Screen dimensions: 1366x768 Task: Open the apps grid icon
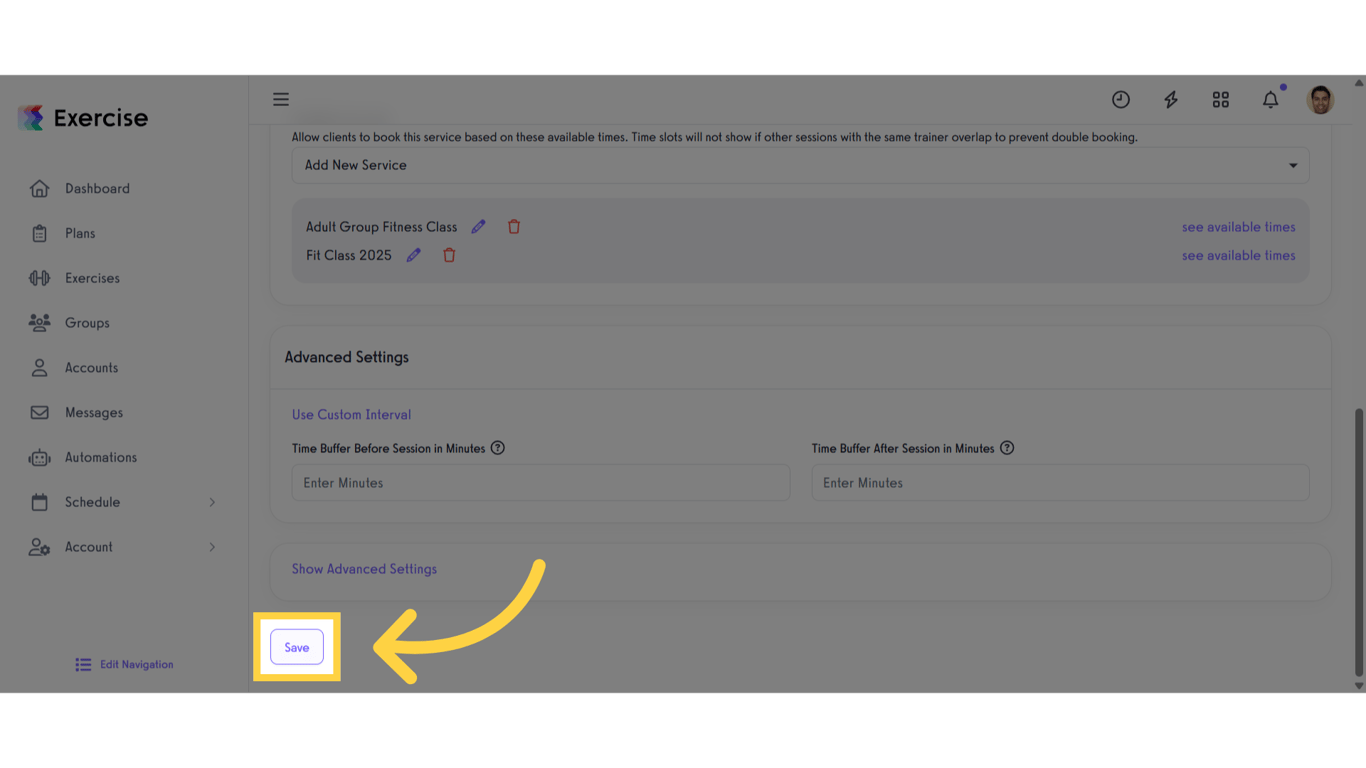1220,99
